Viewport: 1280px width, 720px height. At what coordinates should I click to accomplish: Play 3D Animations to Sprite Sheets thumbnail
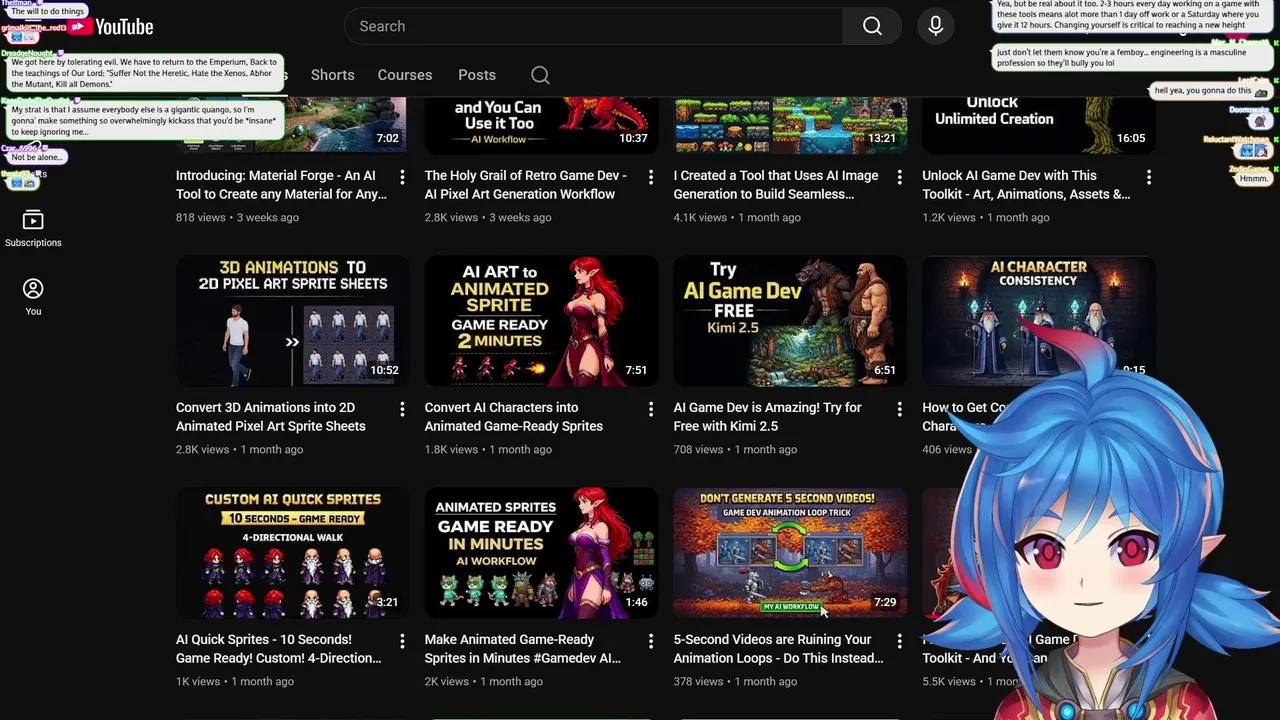point(291,321)
